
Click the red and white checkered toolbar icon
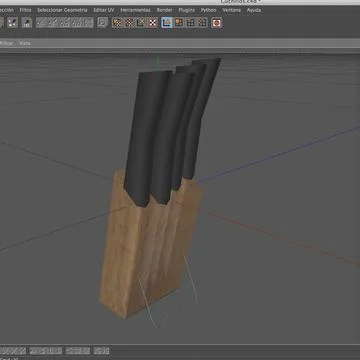153,23
